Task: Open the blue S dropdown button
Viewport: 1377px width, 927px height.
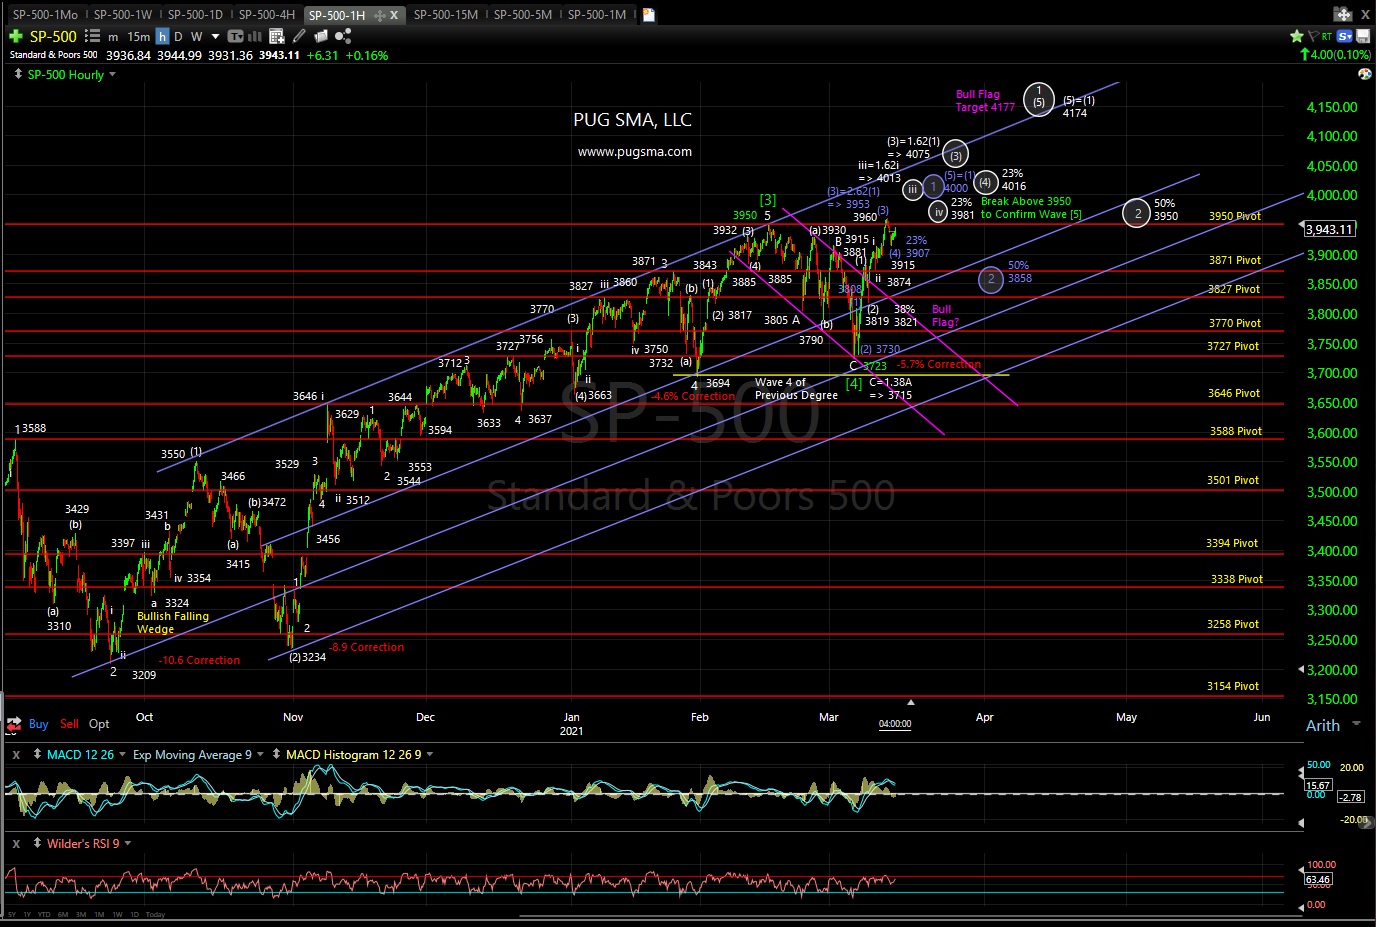Action: point(1345,36)
